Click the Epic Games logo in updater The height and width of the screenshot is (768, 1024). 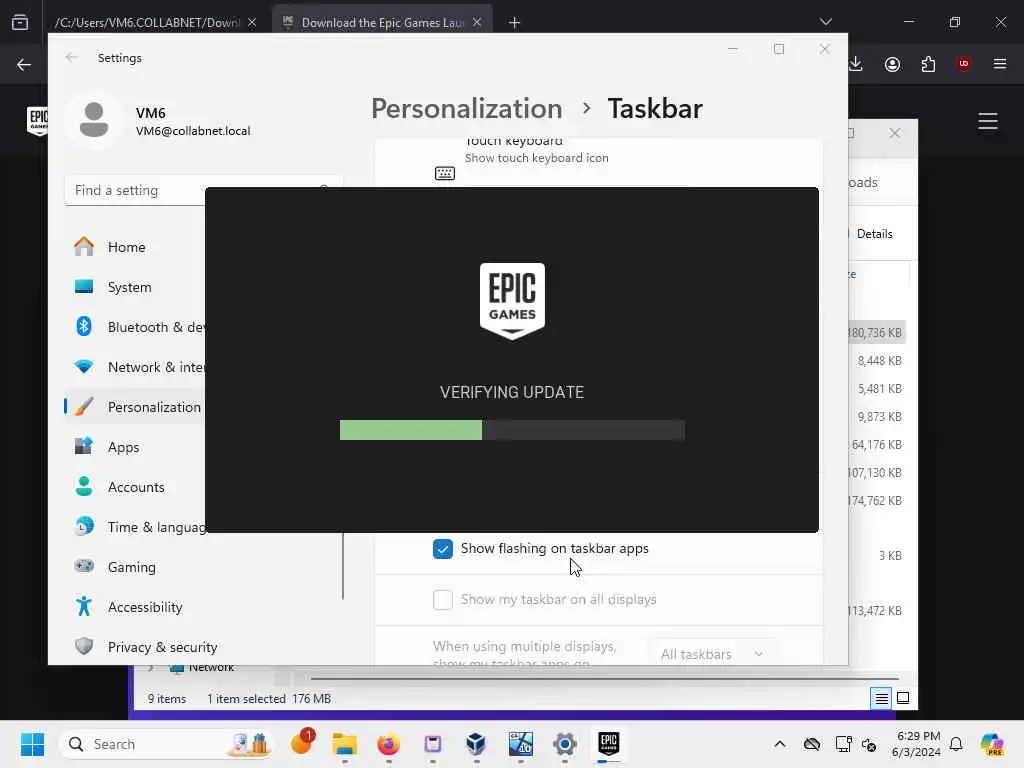pyautogui.click(x=512, y=301)
